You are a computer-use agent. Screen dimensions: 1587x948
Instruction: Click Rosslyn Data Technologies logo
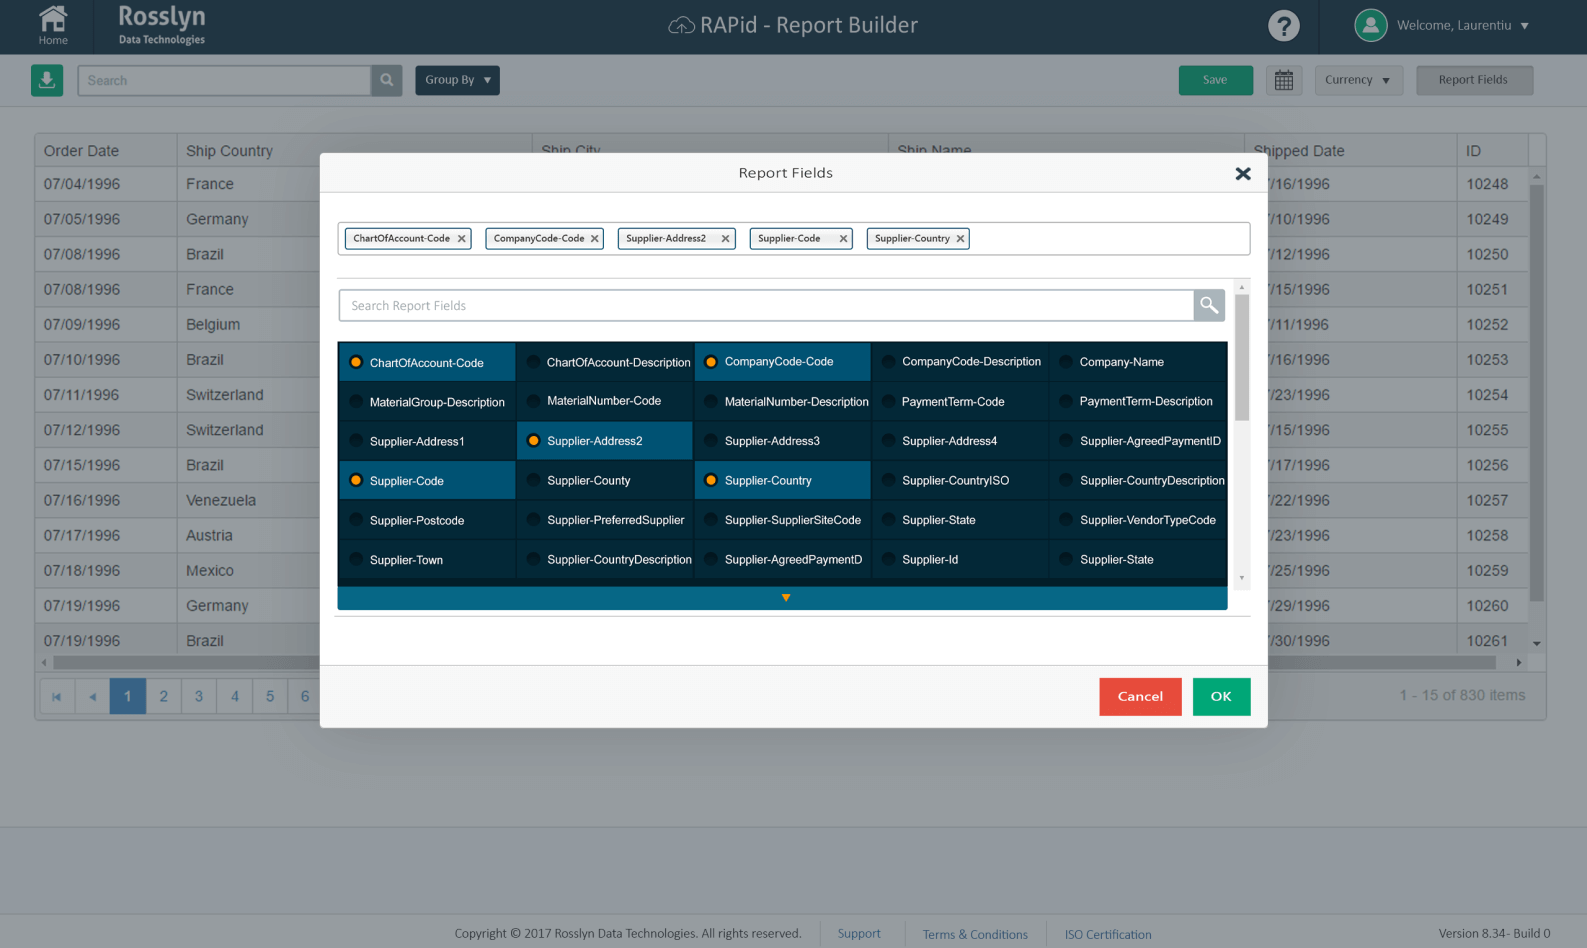click(162, 25)
